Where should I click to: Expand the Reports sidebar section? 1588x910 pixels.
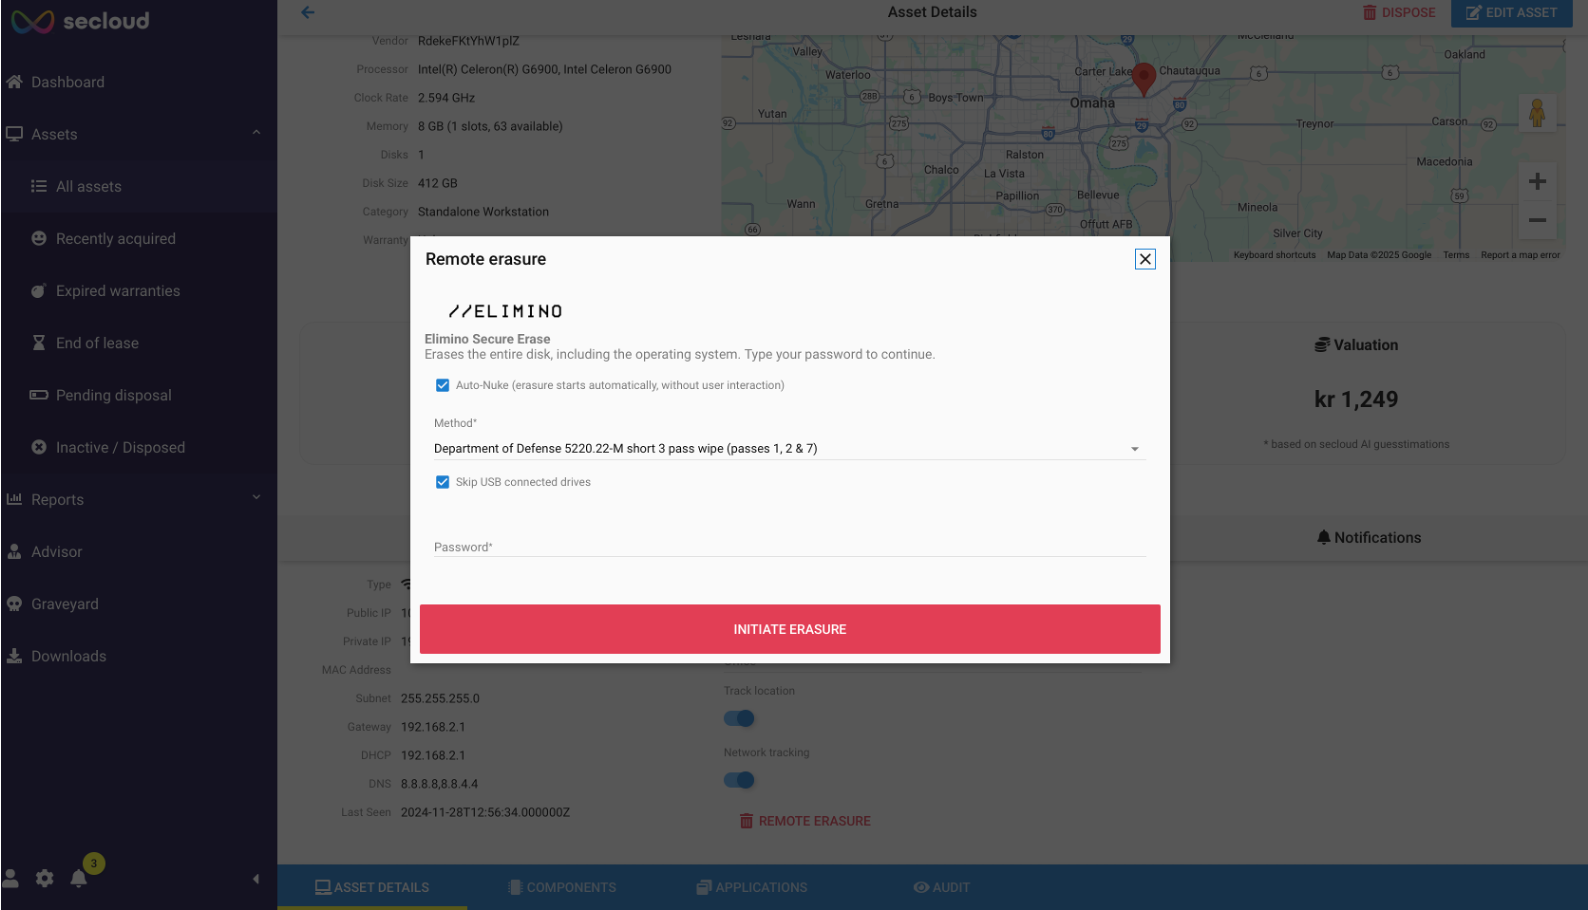tap(256, 499)
